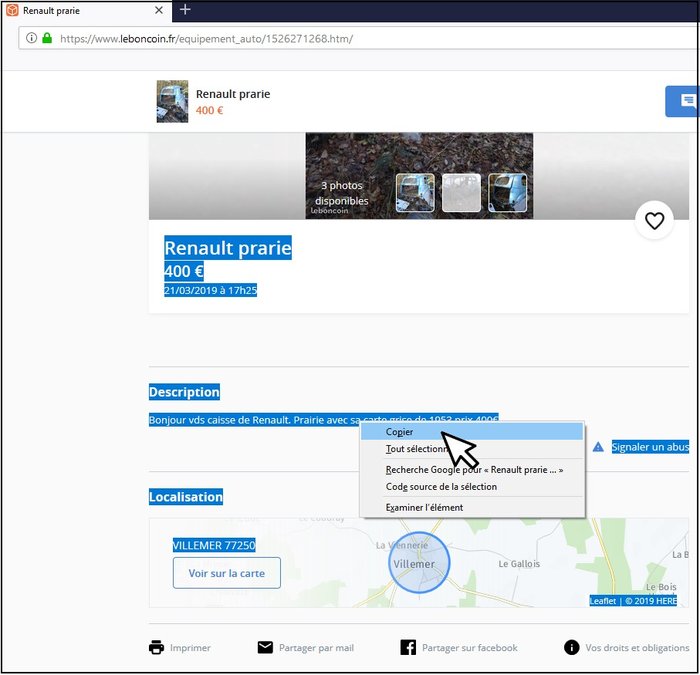Click the © 2019 HERE attribution text
The width and height of the screenshot is (700, 675).
tap(651, 601)
